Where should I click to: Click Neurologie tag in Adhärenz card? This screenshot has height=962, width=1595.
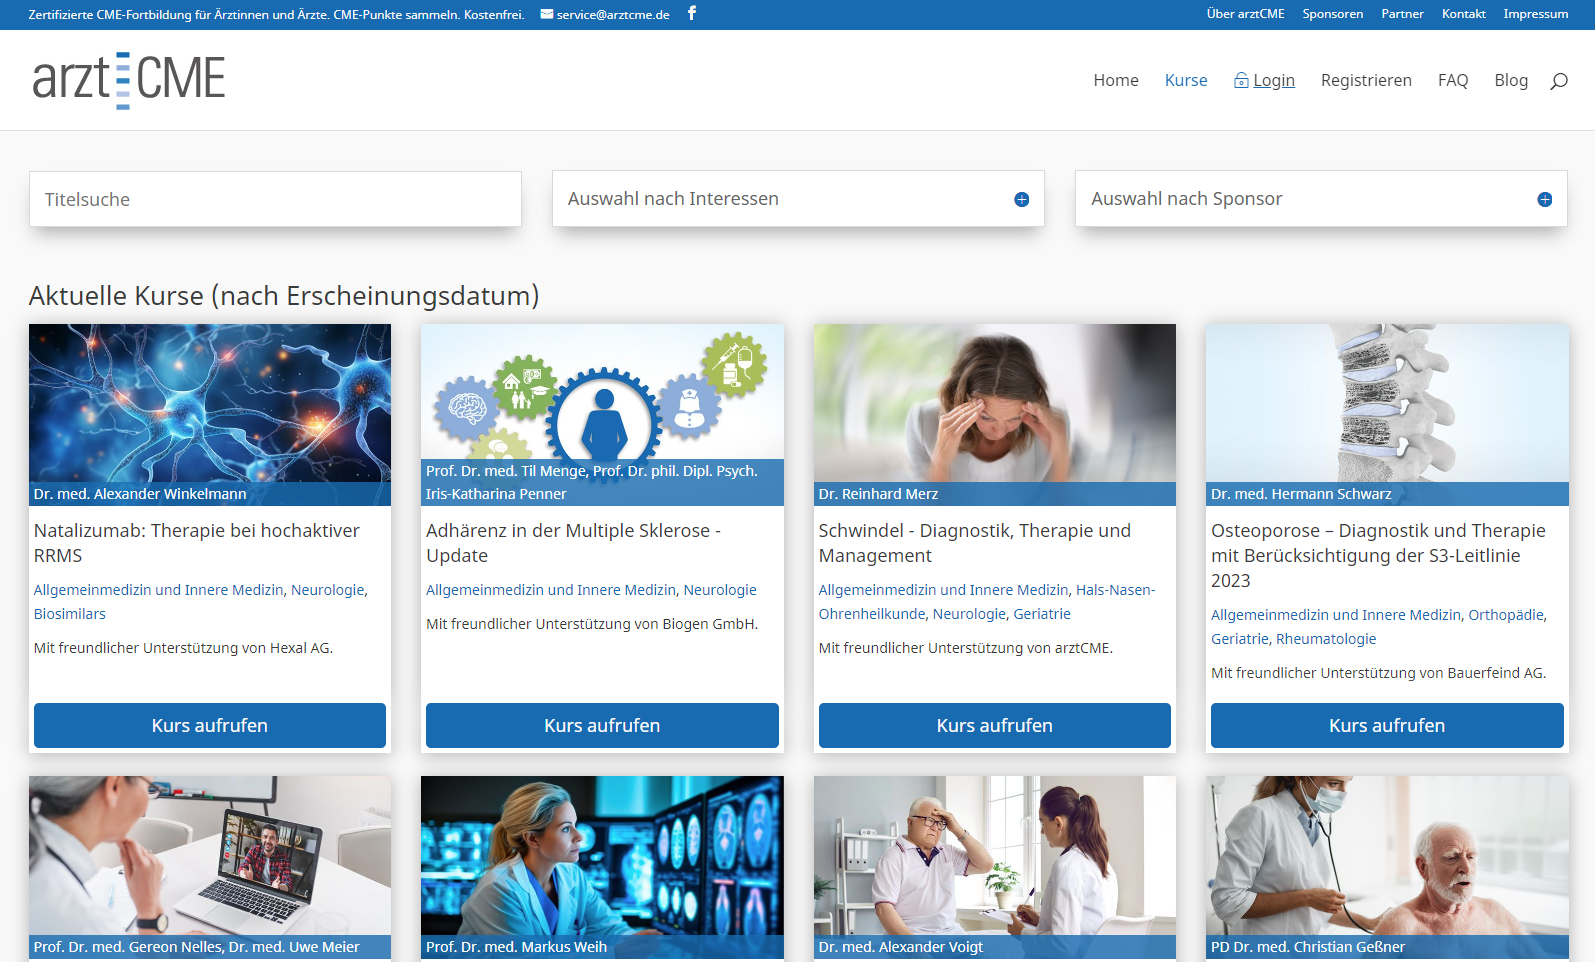720,590
